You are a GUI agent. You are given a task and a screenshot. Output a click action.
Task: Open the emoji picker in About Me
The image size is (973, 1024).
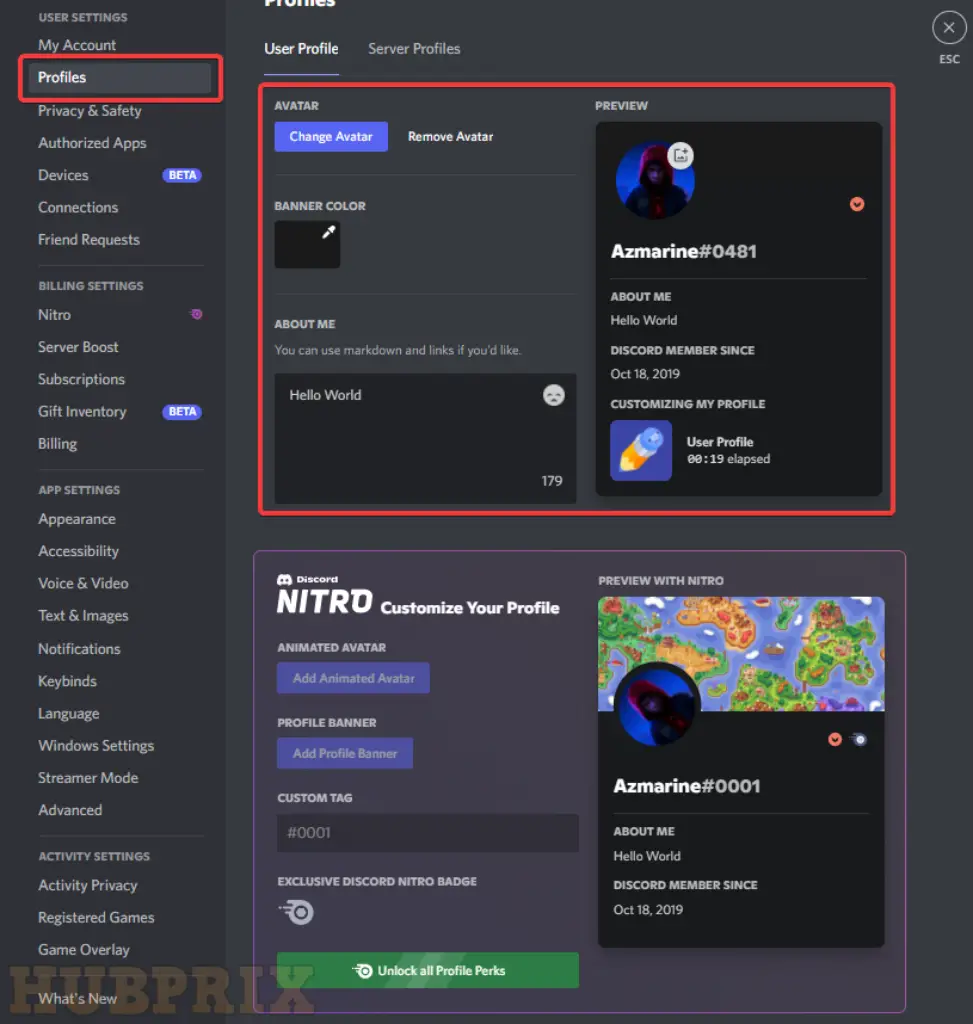pyautogui.click(x=554, y=395)
